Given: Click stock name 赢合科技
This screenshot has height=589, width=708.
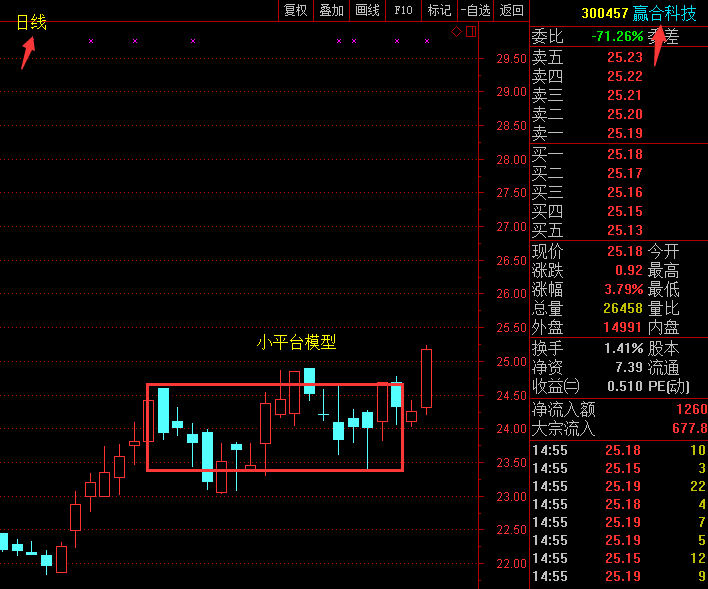Looking at the screenshot, I should [664, 13].
